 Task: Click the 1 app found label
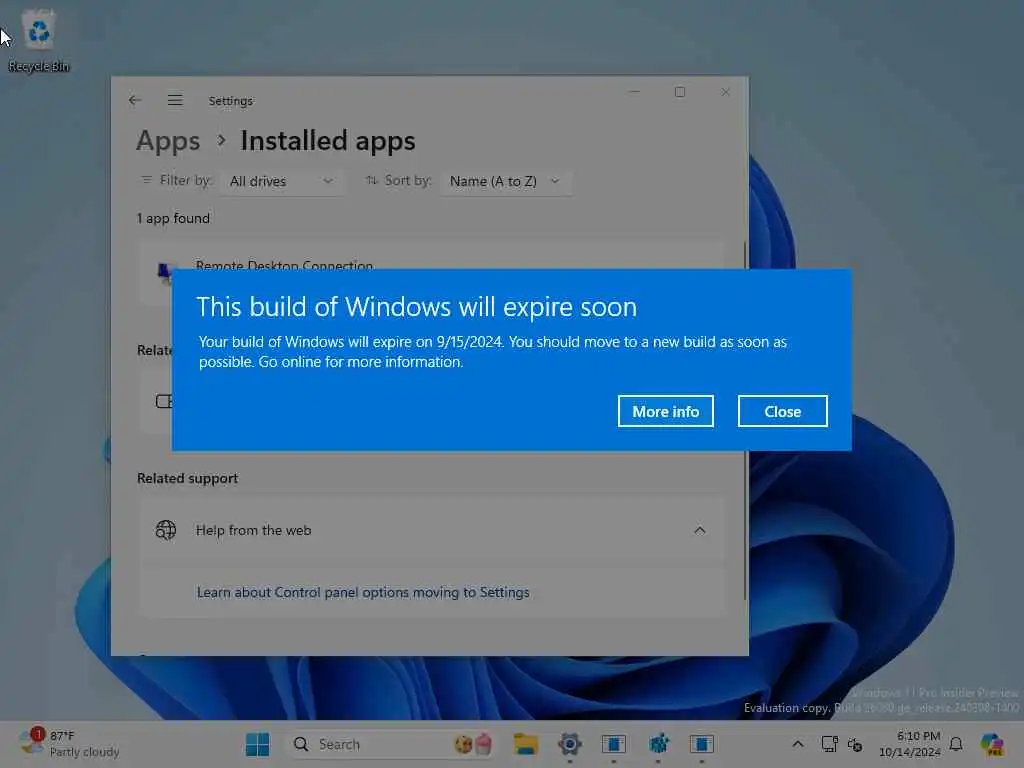(173, 218)
